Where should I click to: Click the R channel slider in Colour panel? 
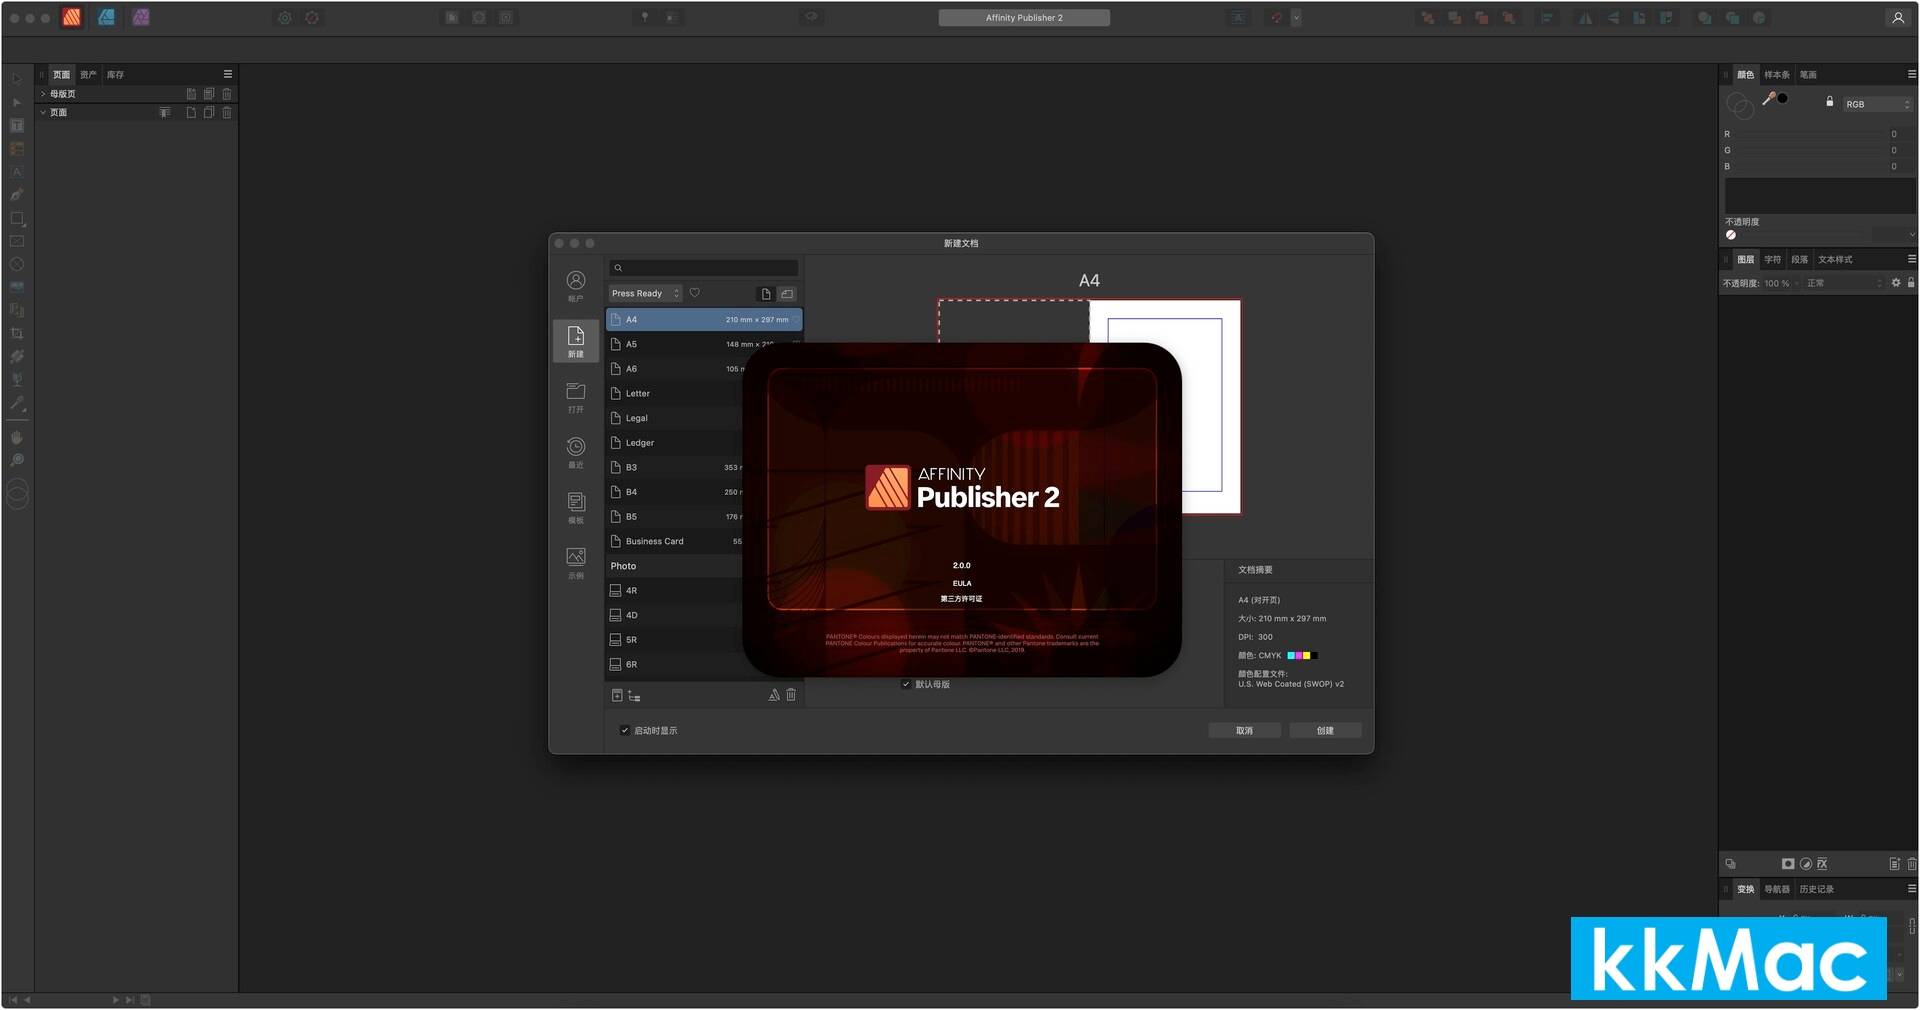[x=1811, y=134]
